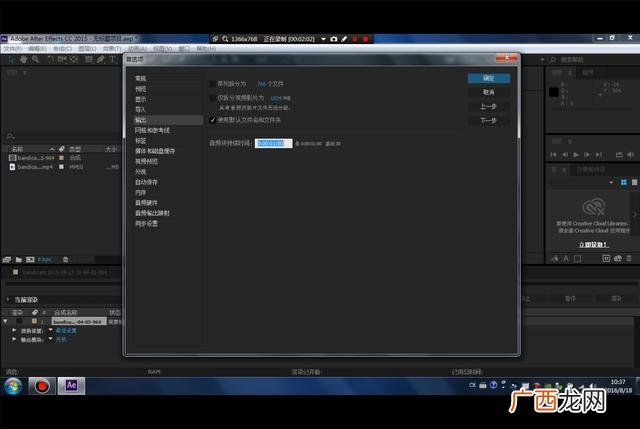Click 取消 Cancel button in Preferences
Screen dimensions: 640x429
(489, 92)
